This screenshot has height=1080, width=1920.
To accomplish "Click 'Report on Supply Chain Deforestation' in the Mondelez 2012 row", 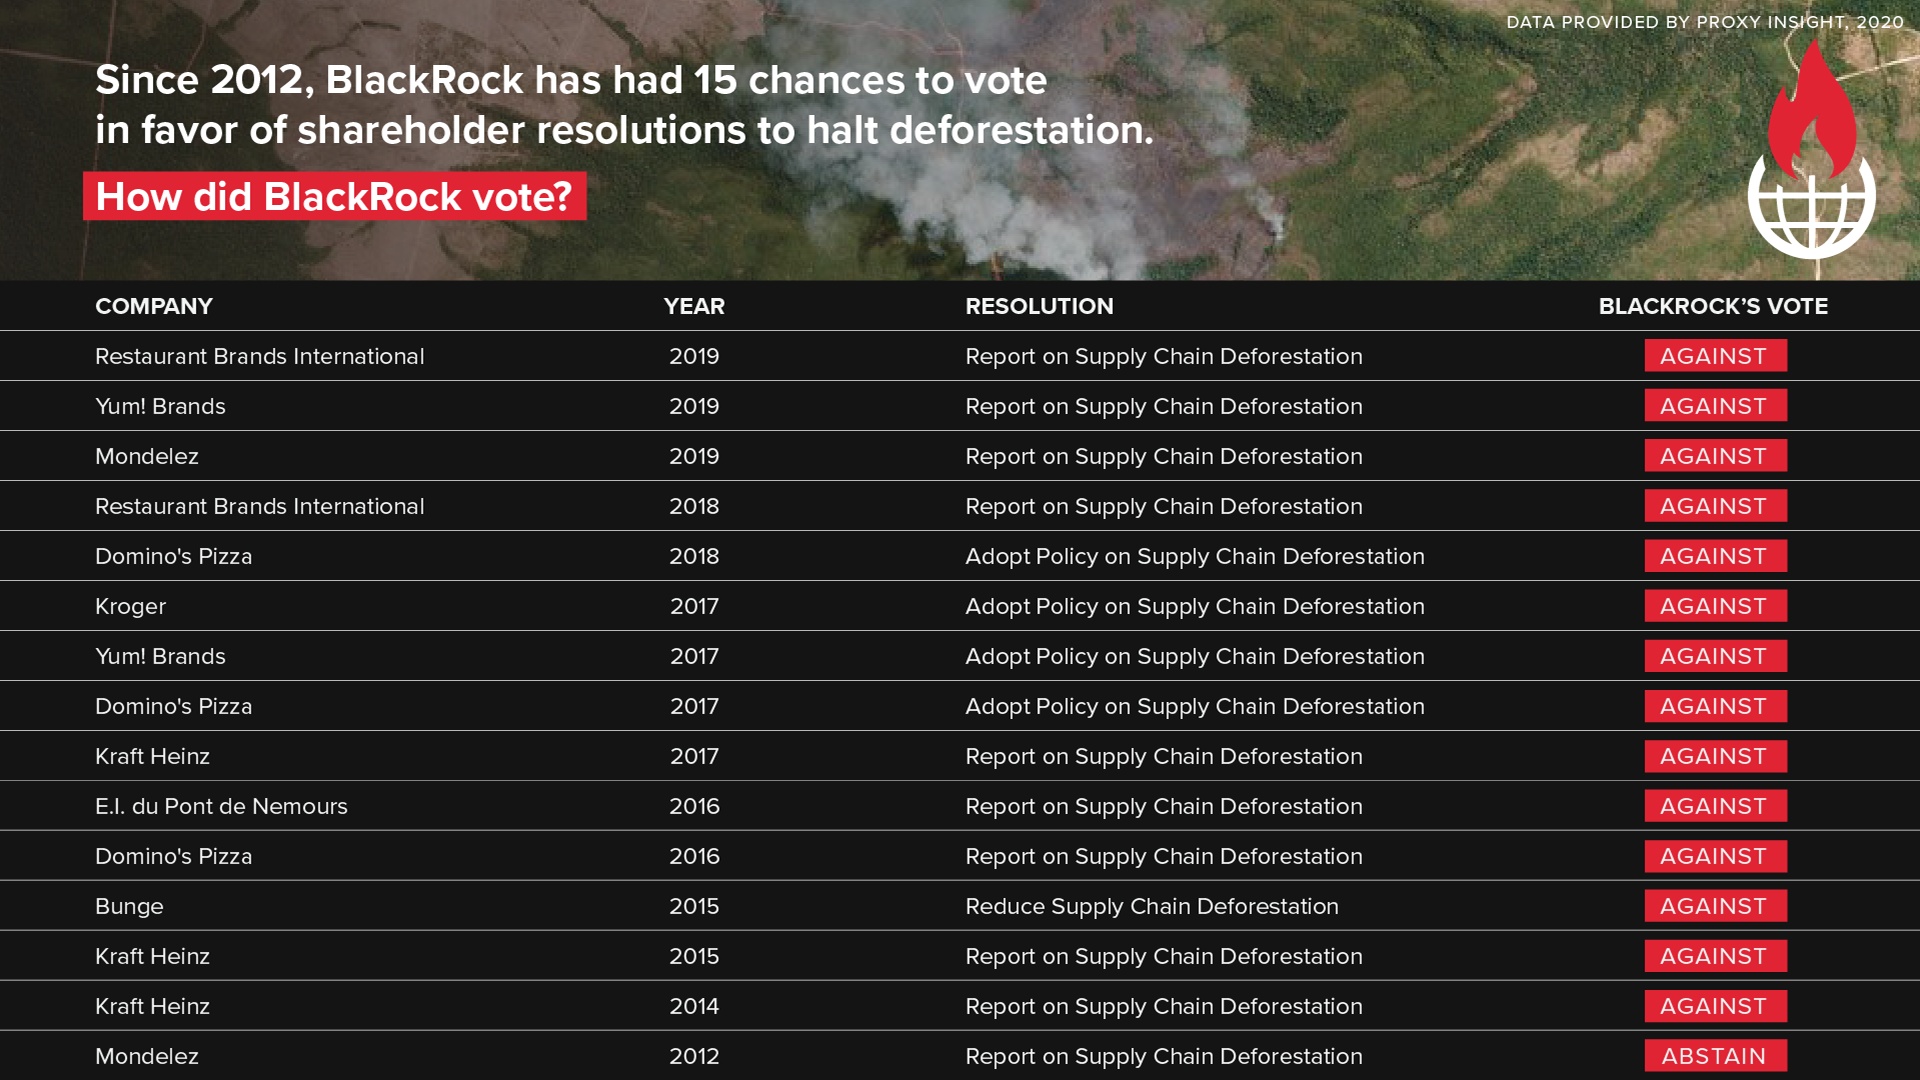I will pyautogui.click(x=1164, y=1057).
